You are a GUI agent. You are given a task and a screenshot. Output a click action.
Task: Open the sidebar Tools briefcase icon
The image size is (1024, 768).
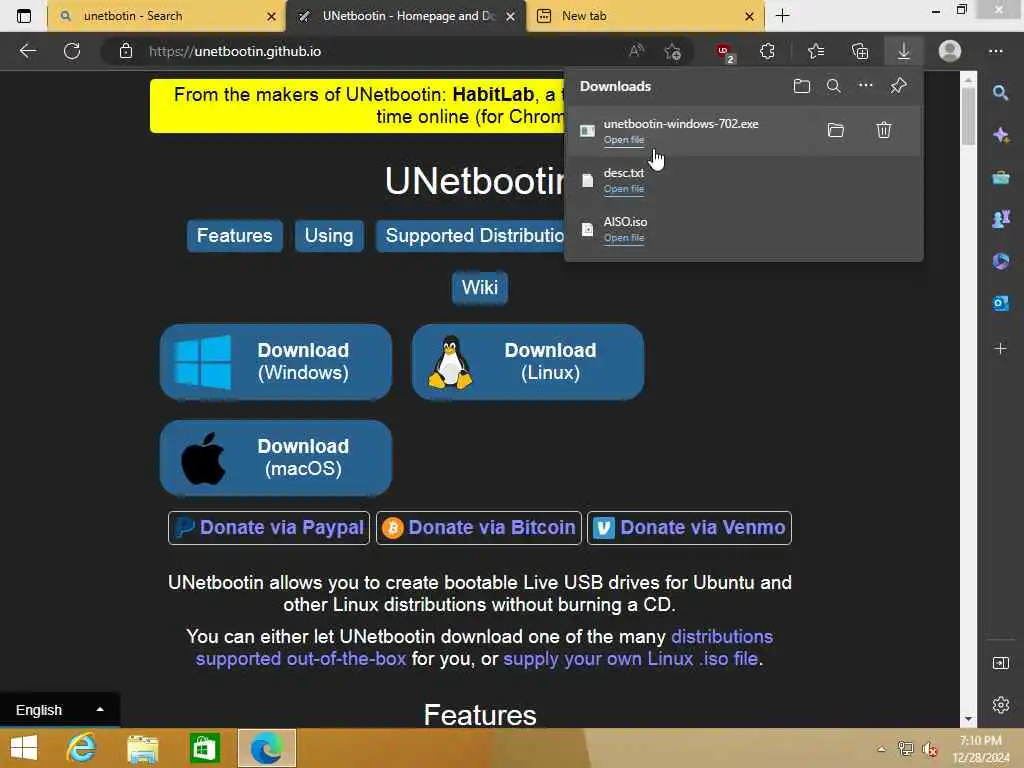click(x=1000, y=177)
